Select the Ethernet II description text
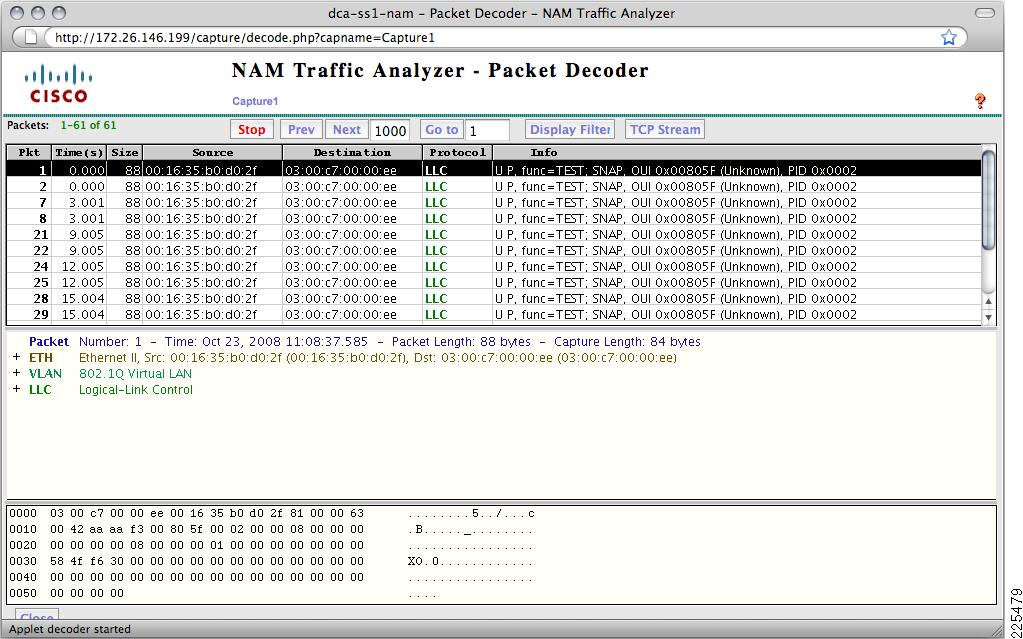Screen dimensions: 1023x639 pos(378,358)
